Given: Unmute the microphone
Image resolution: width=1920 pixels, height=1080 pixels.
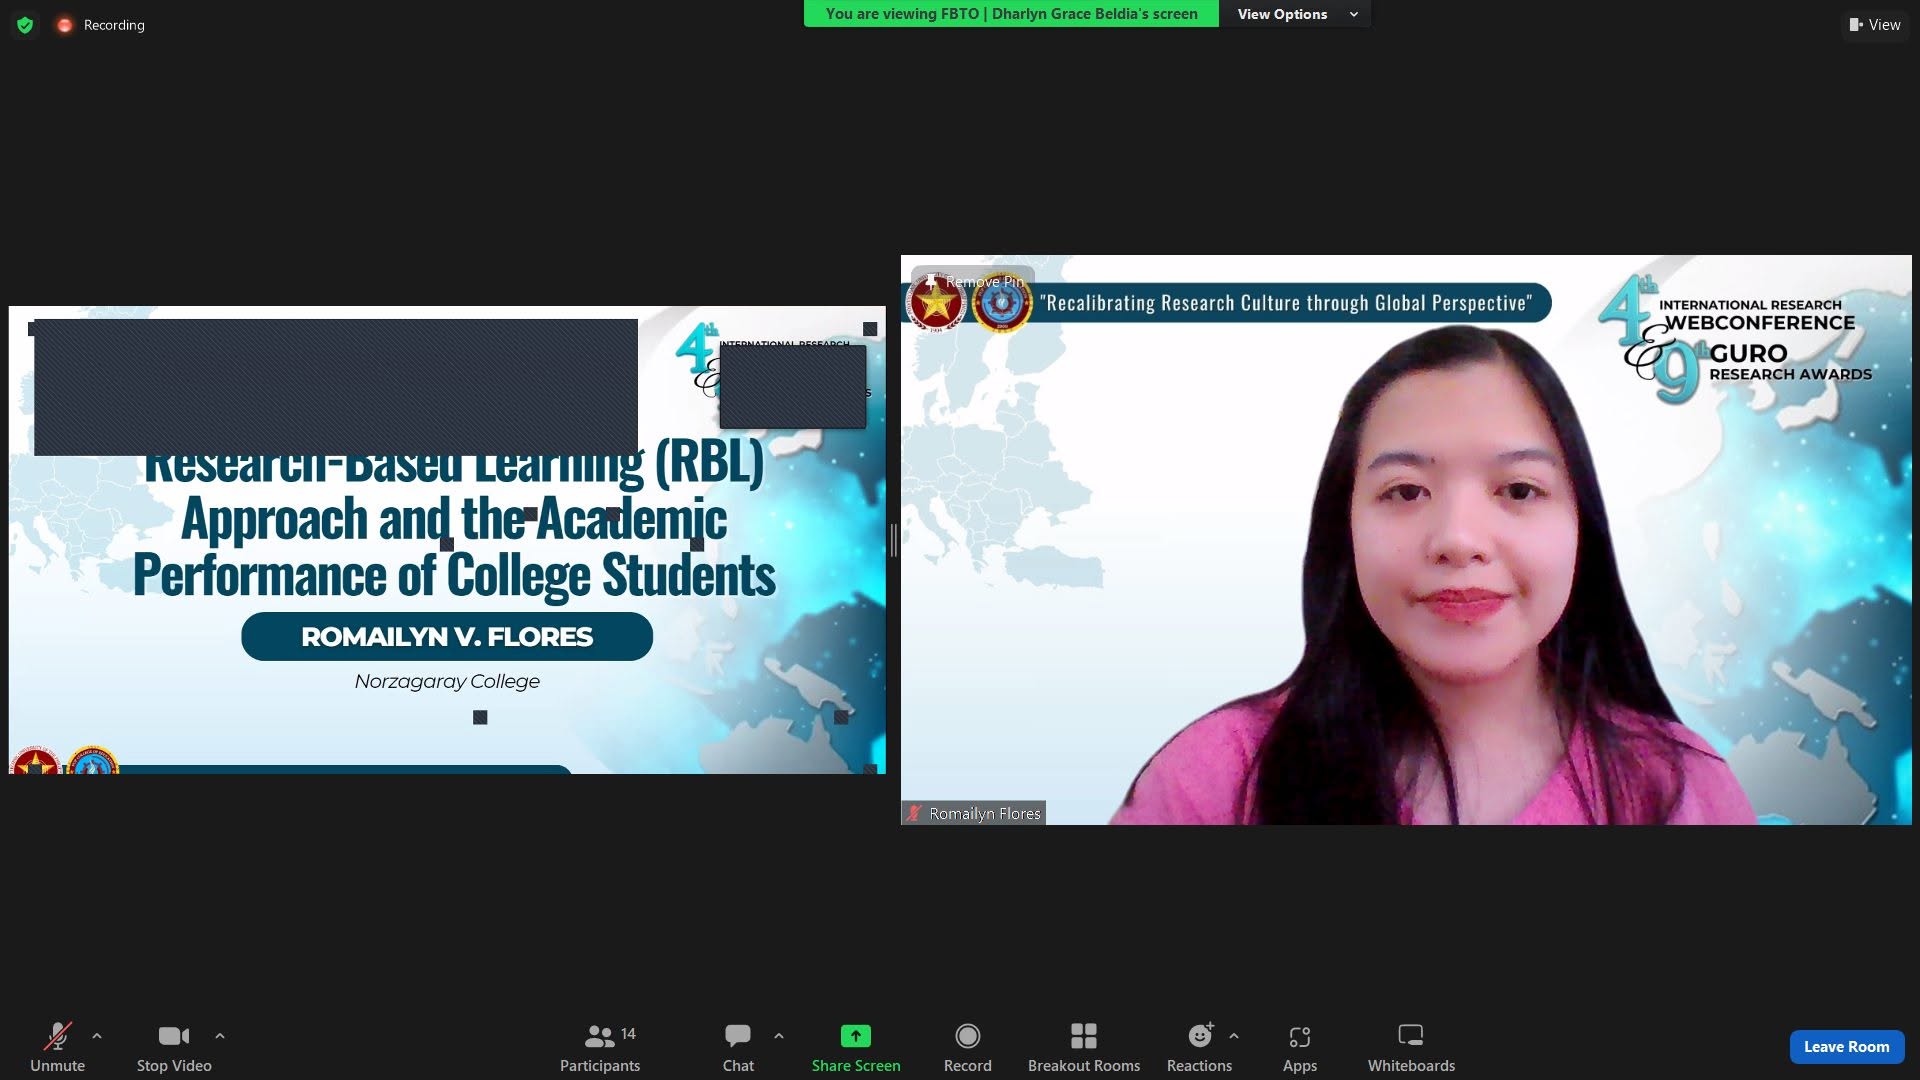Looking at the screenshot, I should click(57, 1047).
